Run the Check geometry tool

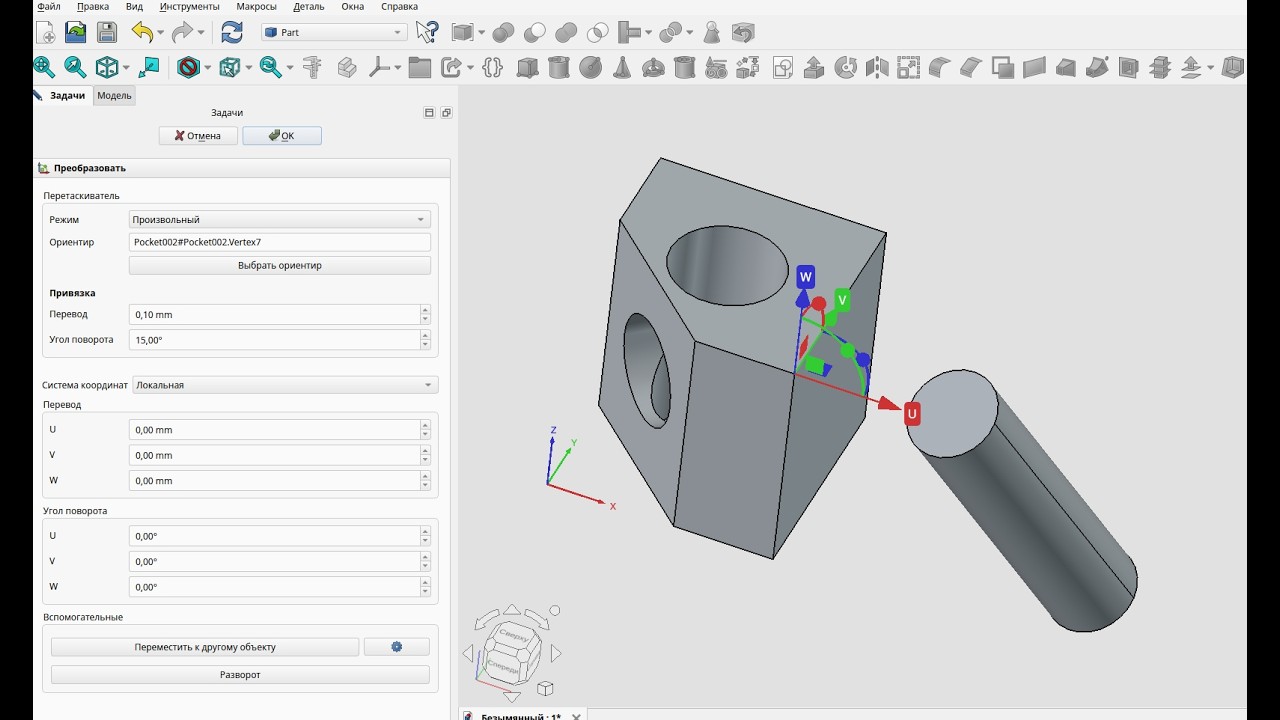coord(712,32)
